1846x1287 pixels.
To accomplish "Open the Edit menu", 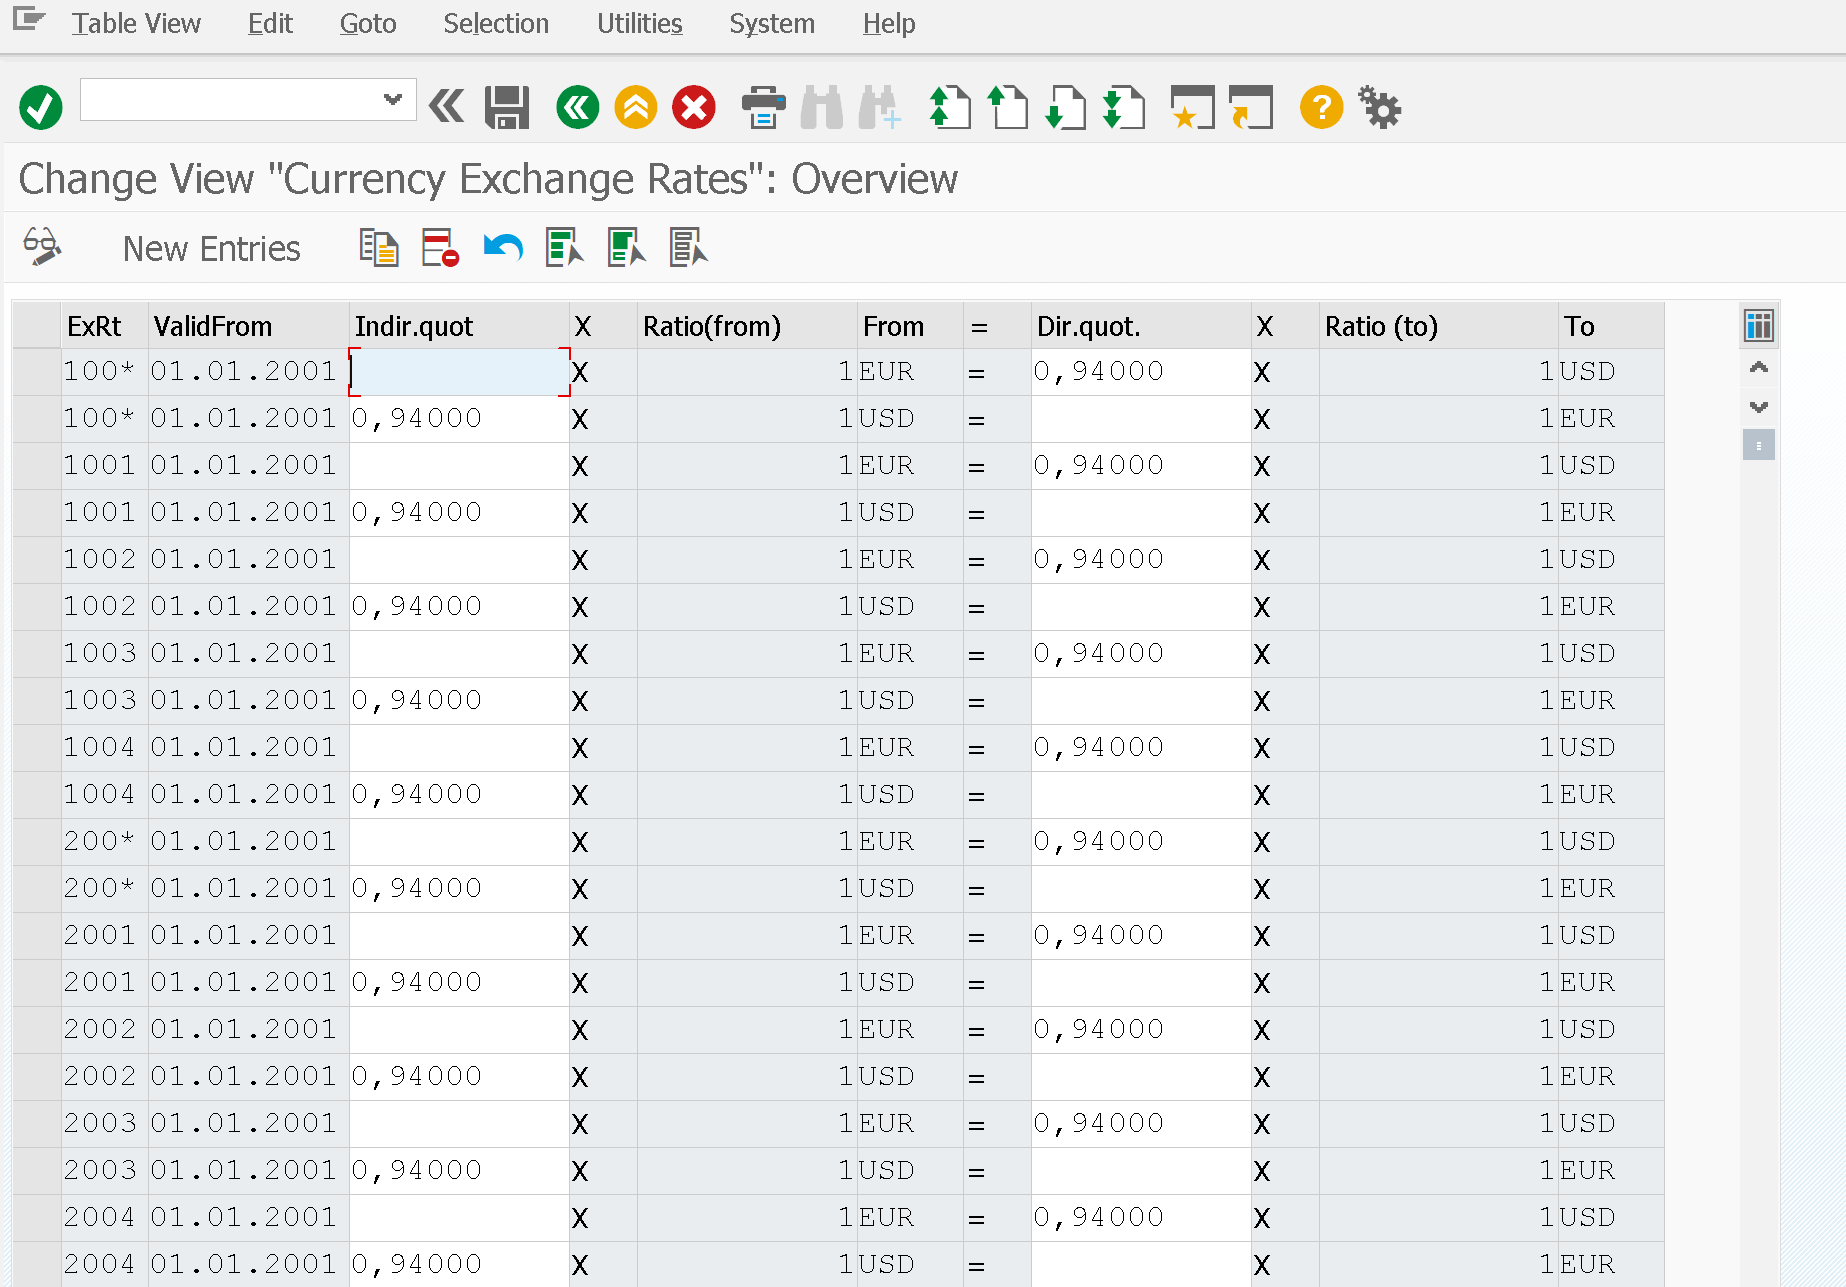I will click(x=270, y=24).
